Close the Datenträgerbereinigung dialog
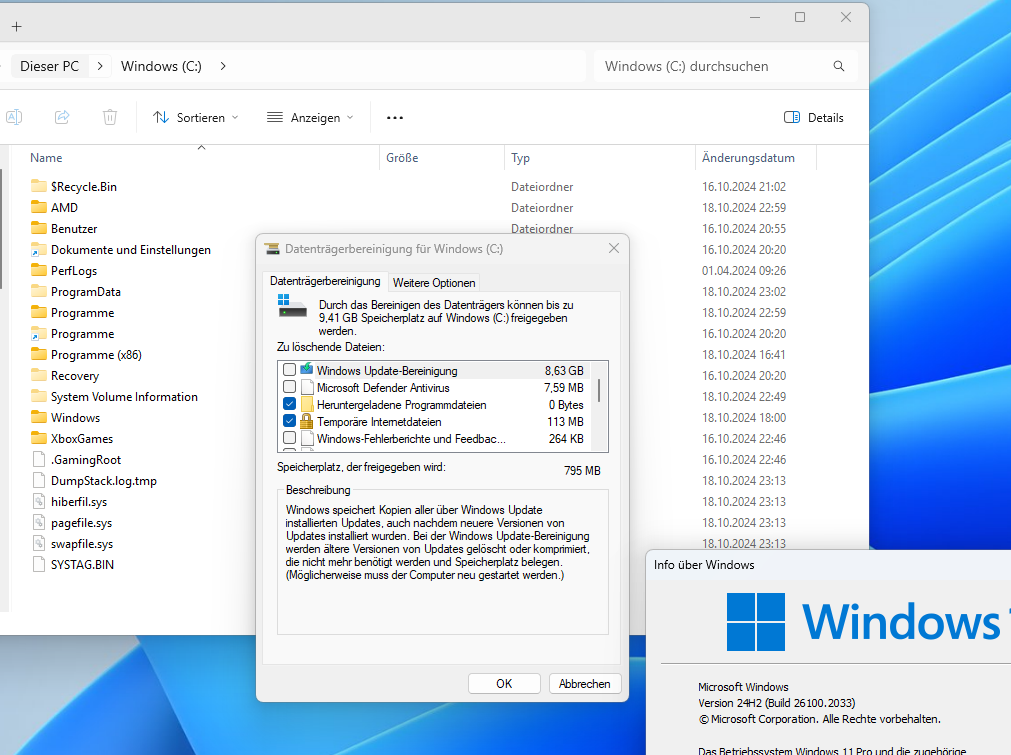This screenshot has height=755, width=1011. (x=614, y=248)
